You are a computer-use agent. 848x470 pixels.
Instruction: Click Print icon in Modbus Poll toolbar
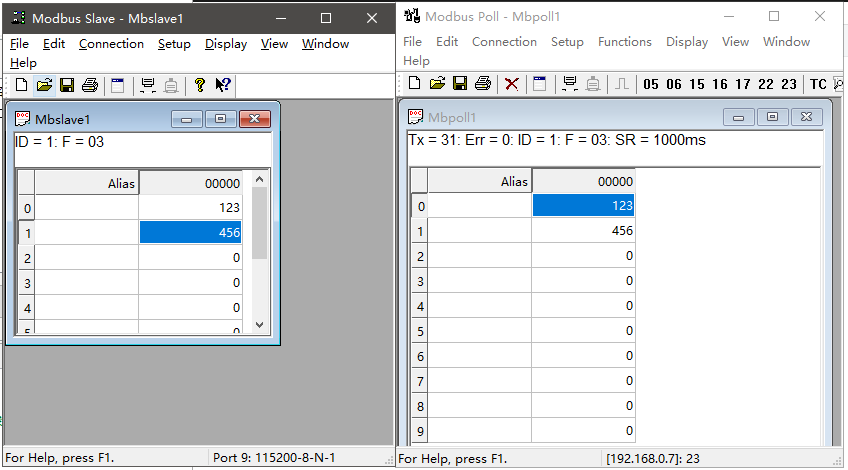coord(482,84)
